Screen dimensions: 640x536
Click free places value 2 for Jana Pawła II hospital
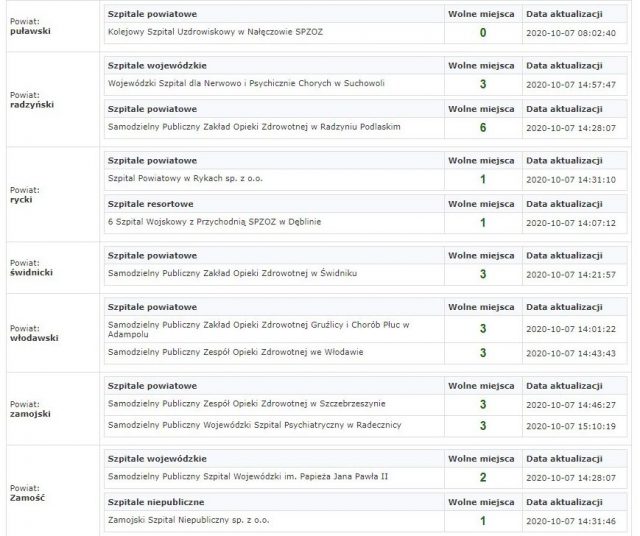483,477
